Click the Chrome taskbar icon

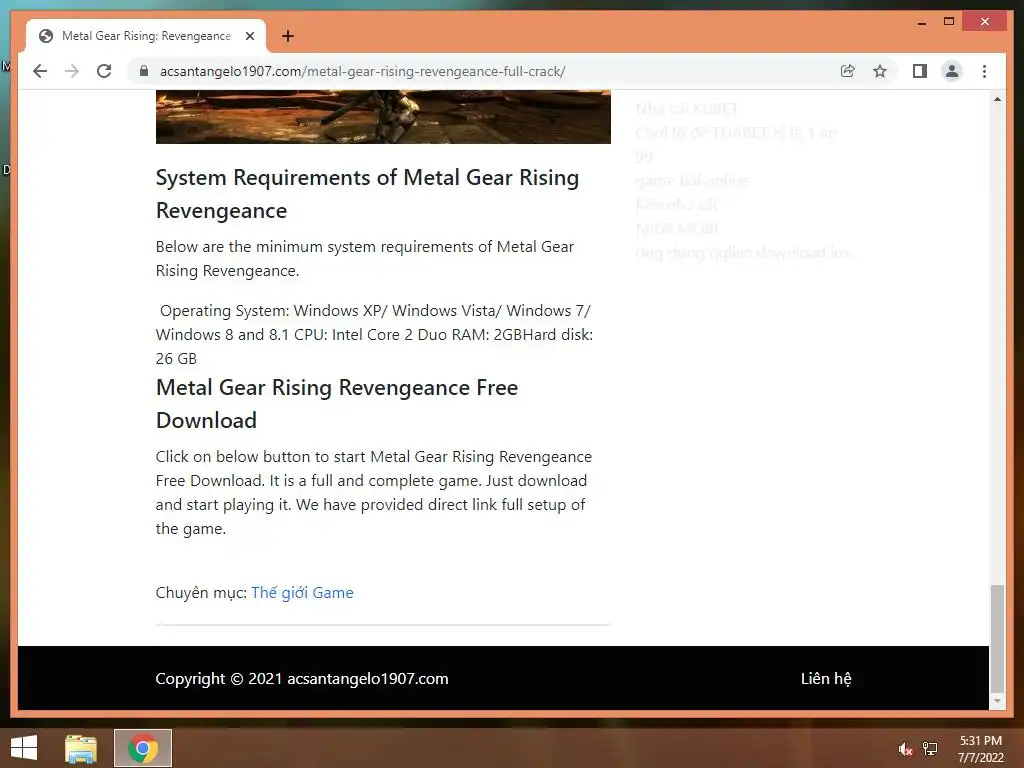click(143, 748)
